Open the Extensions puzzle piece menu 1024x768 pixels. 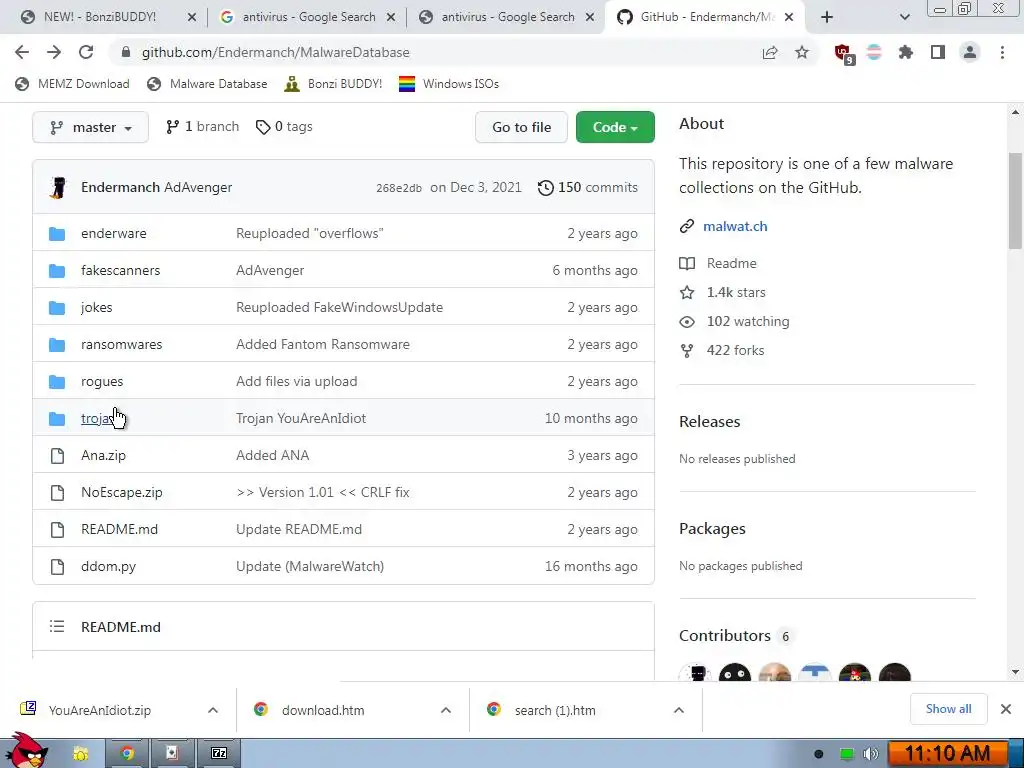(906, 52)
